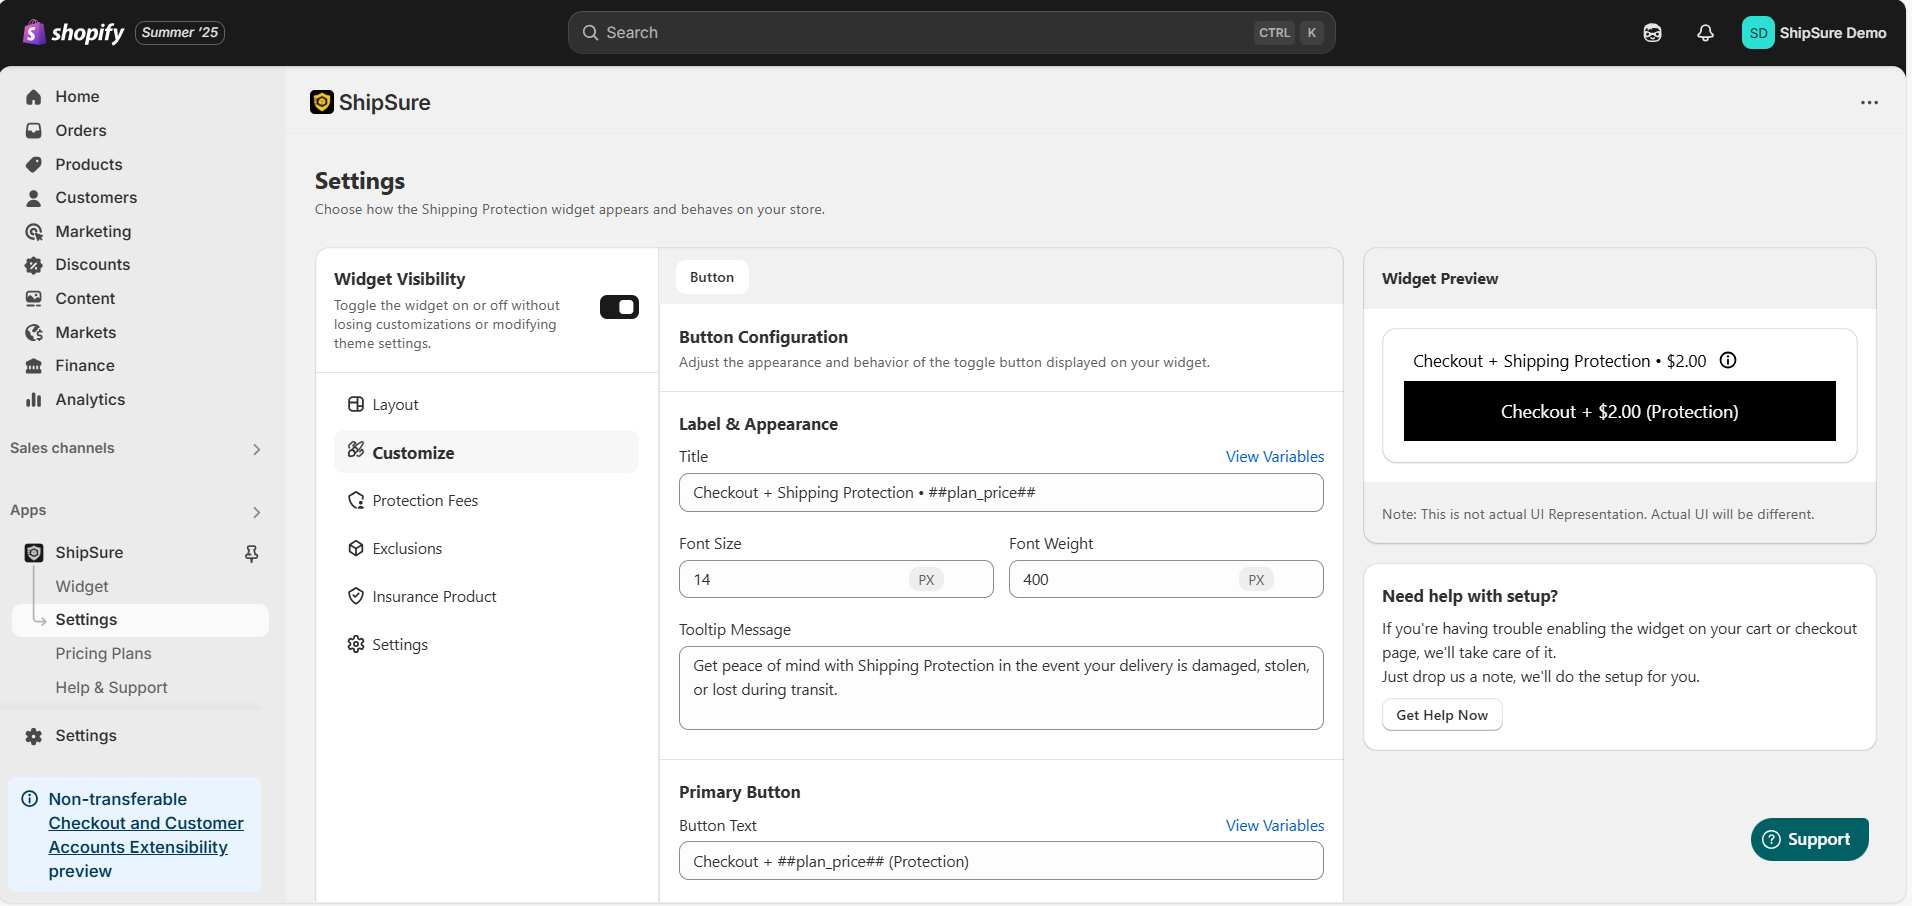The height and width of the screenshot is (906, 1912).
Task: Click the Title input field
Action: [1001, 493]
